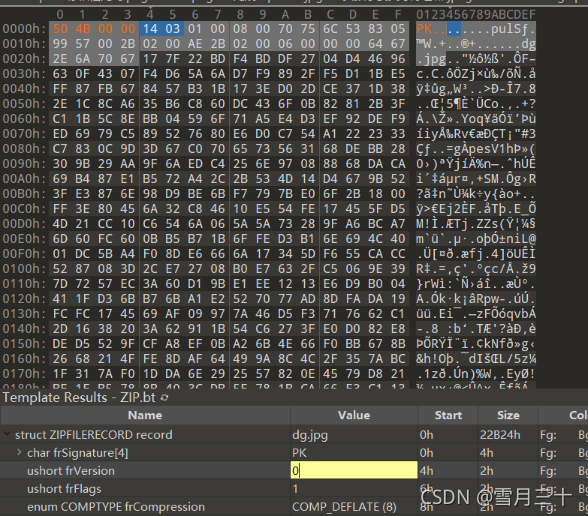Select byte 50 at offset 0000h

[x=60, y=29]
